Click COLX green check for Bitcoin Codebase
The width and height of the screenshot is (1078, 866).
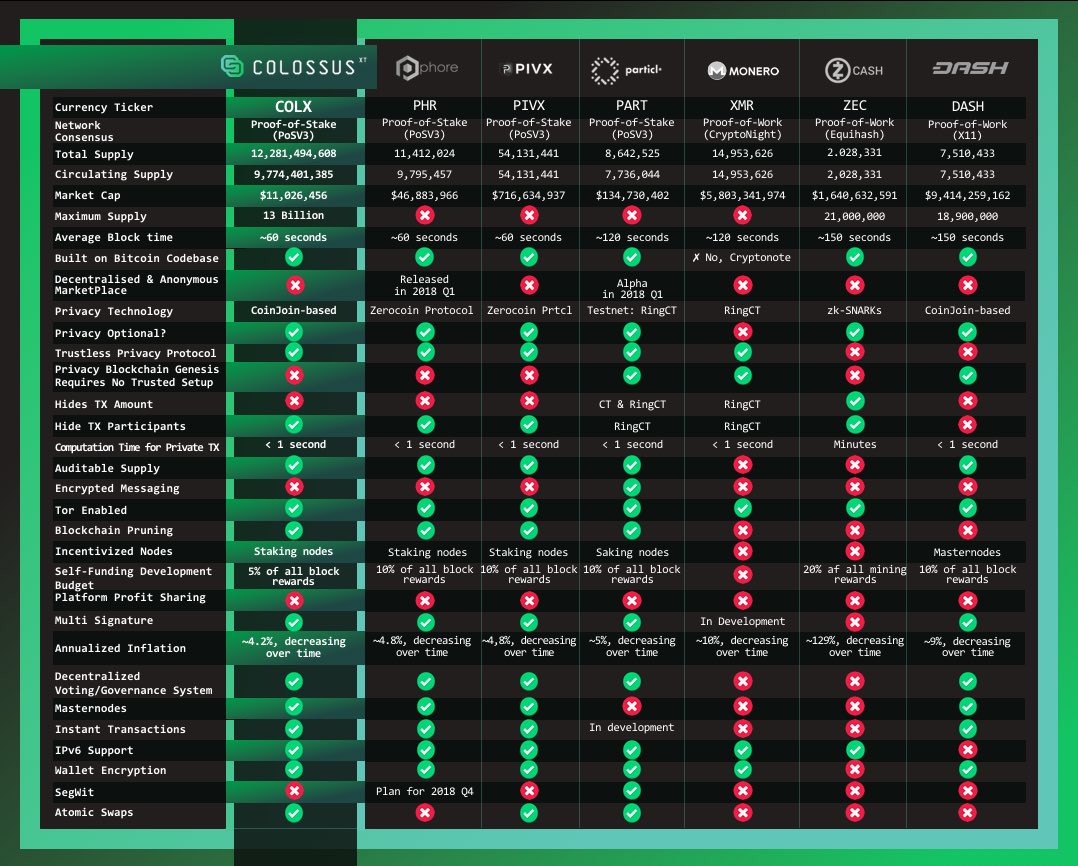point(294,257)
